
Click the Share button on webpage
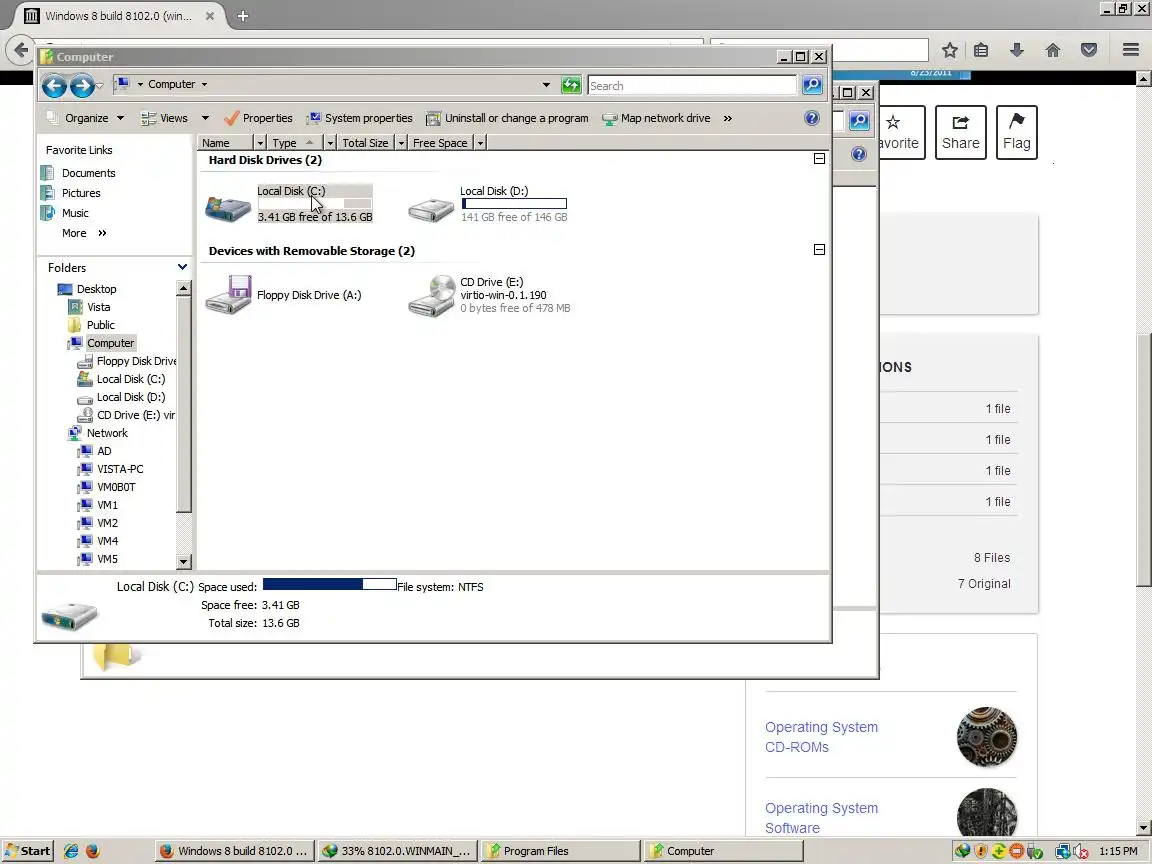pyautogui.click(x=960, y=132)
